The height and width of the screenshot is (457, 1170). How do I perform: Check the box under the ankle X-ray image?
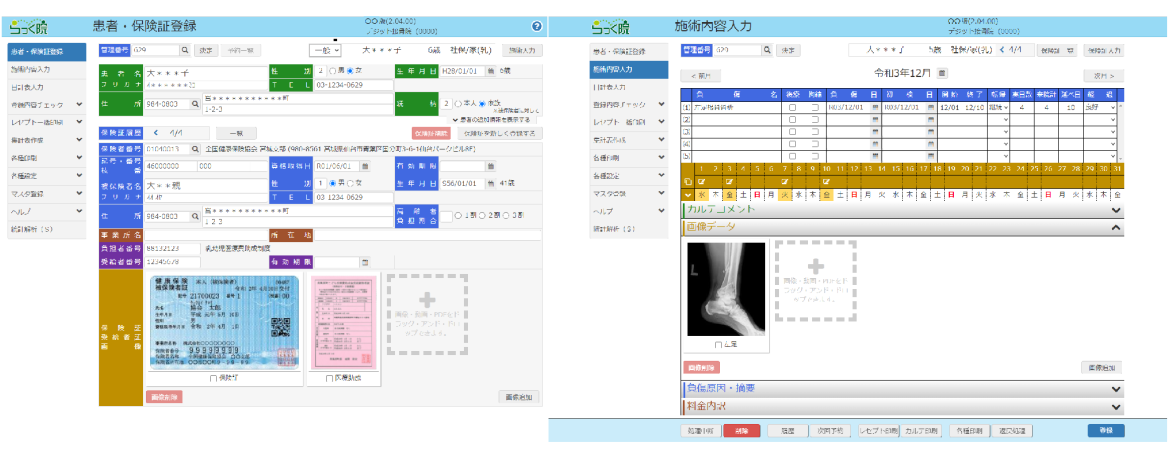click(x=717, y=344)
